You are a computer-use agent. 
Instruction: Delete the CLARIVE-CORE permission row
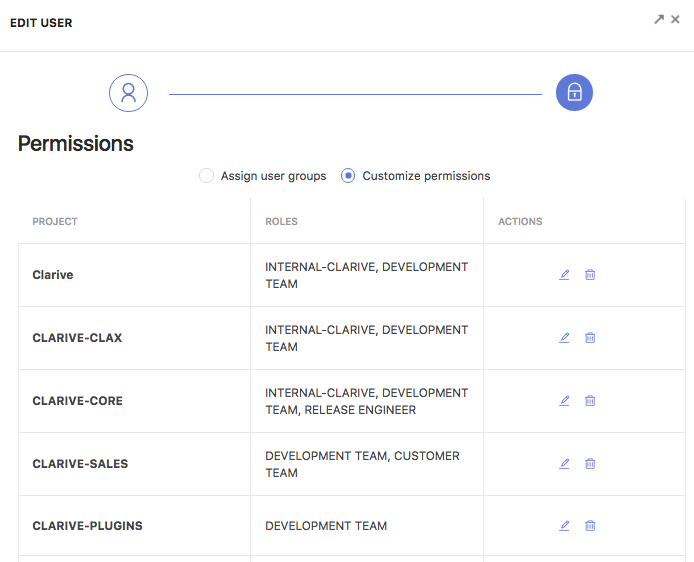[x=590, y=400]
